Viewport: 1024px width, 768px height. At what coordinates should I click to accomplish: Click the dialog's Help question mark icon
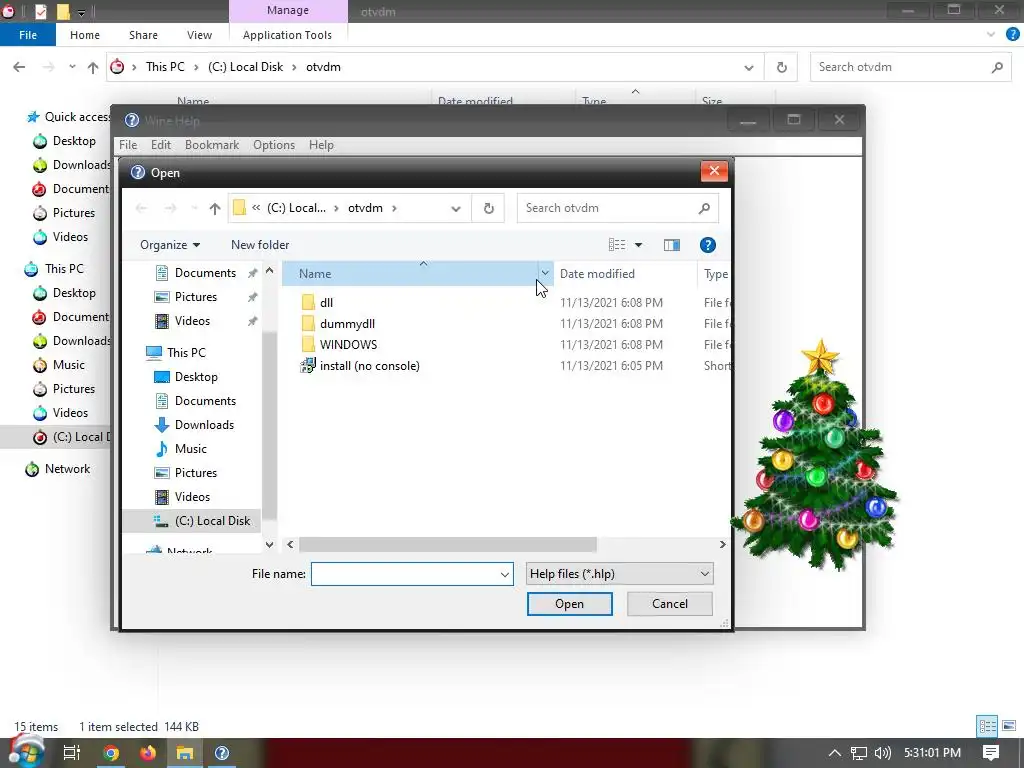point(707,245)
